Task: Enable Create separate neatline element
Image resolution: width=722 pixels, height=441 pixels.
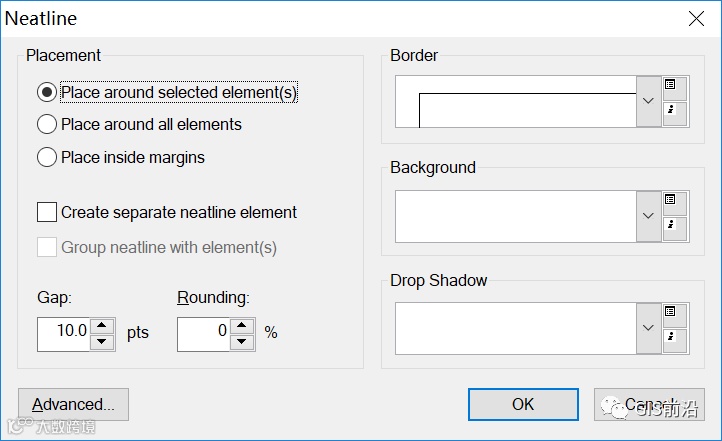Action: click(x=47, y=212)
